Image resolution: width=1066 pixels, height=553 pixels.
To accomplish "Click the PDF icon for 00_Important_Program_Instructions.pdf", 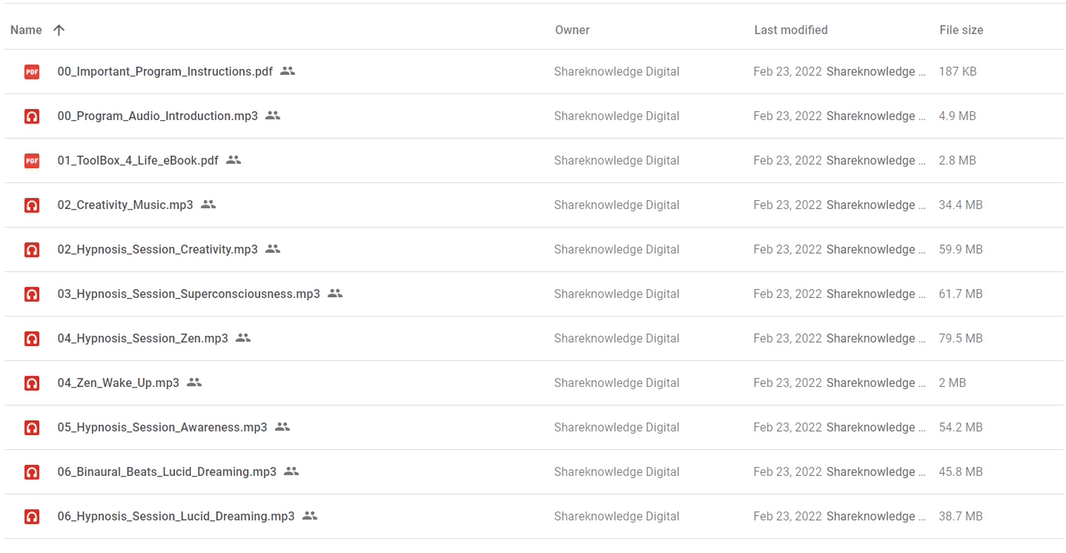I will tap(32, 71).
